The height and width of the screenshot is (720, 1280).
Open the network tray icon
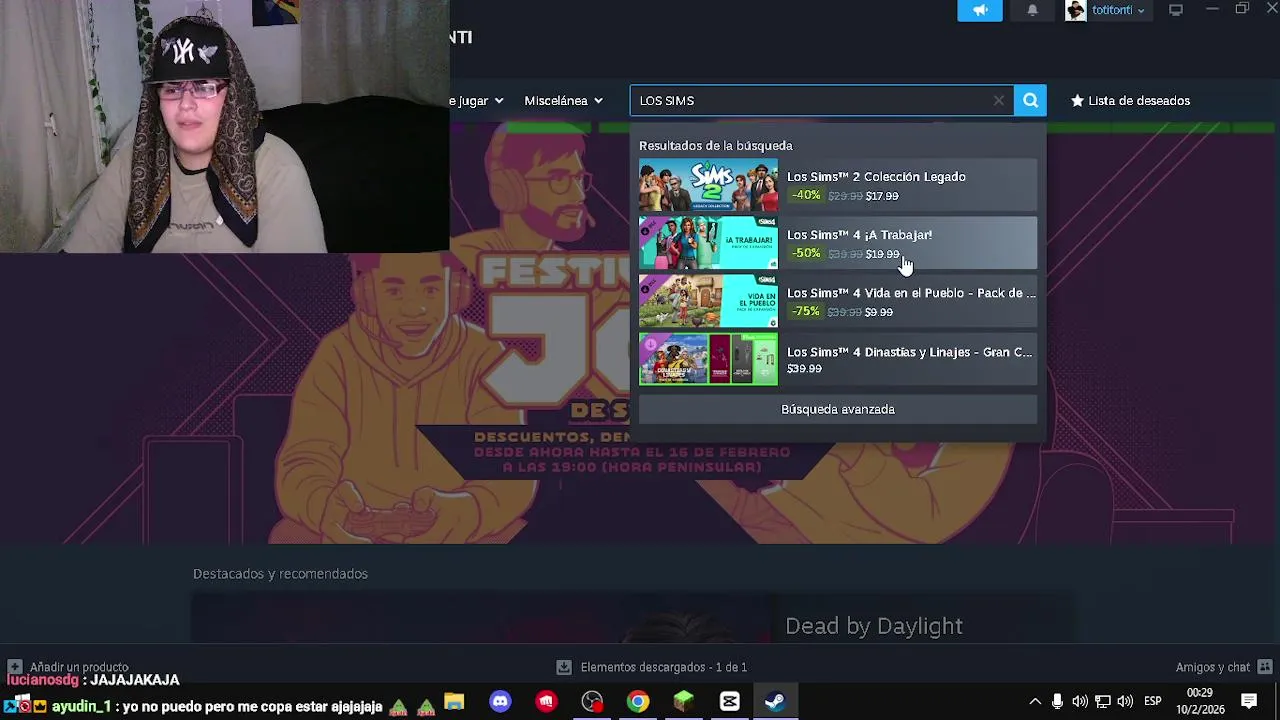[1103, 701]
